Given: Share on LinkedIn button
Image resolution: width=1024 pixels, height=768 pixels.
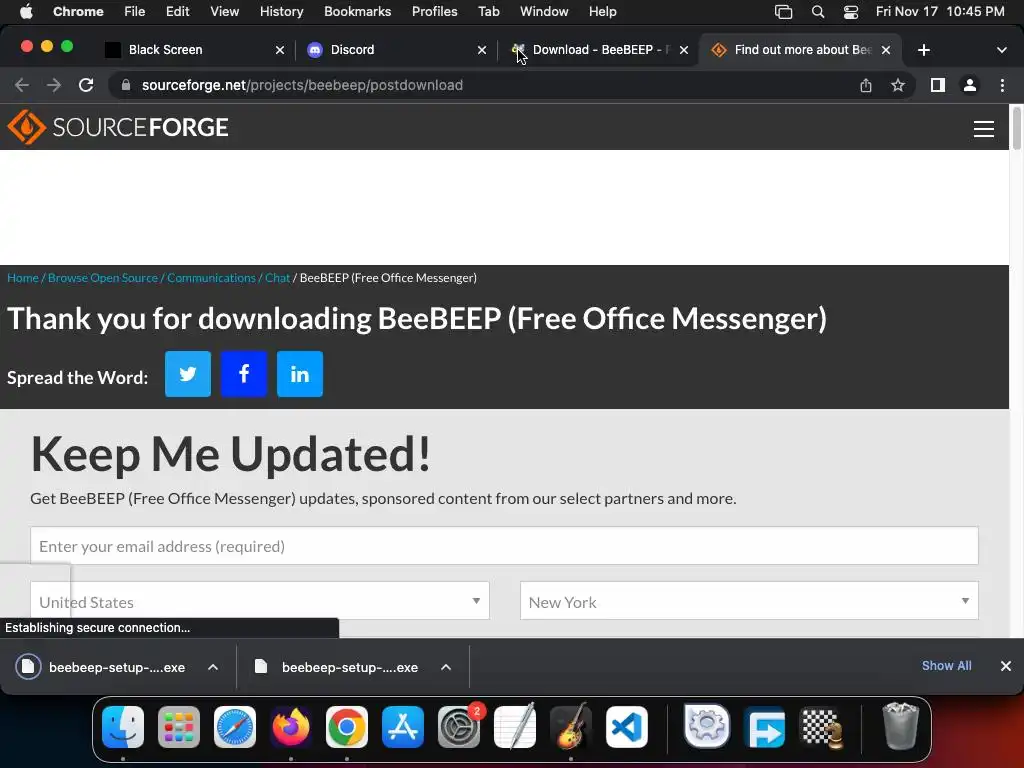Looking at the screenshot, I should [x=300, y=374].
